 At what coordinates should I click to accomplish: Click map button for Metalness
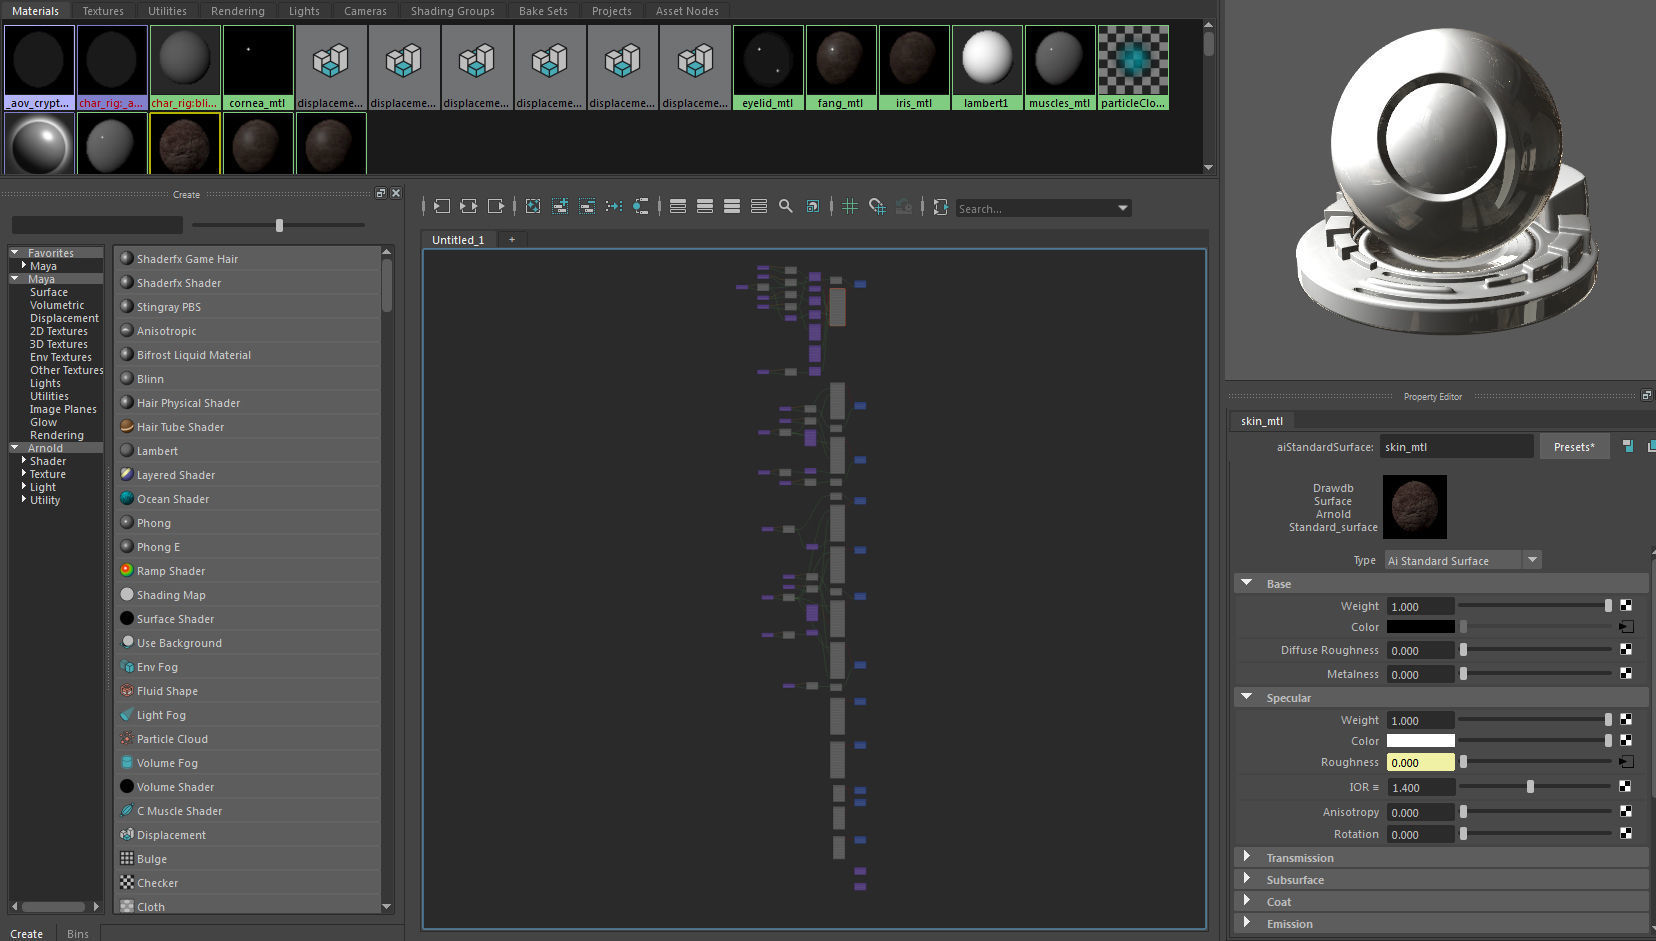coord(1626,673)
